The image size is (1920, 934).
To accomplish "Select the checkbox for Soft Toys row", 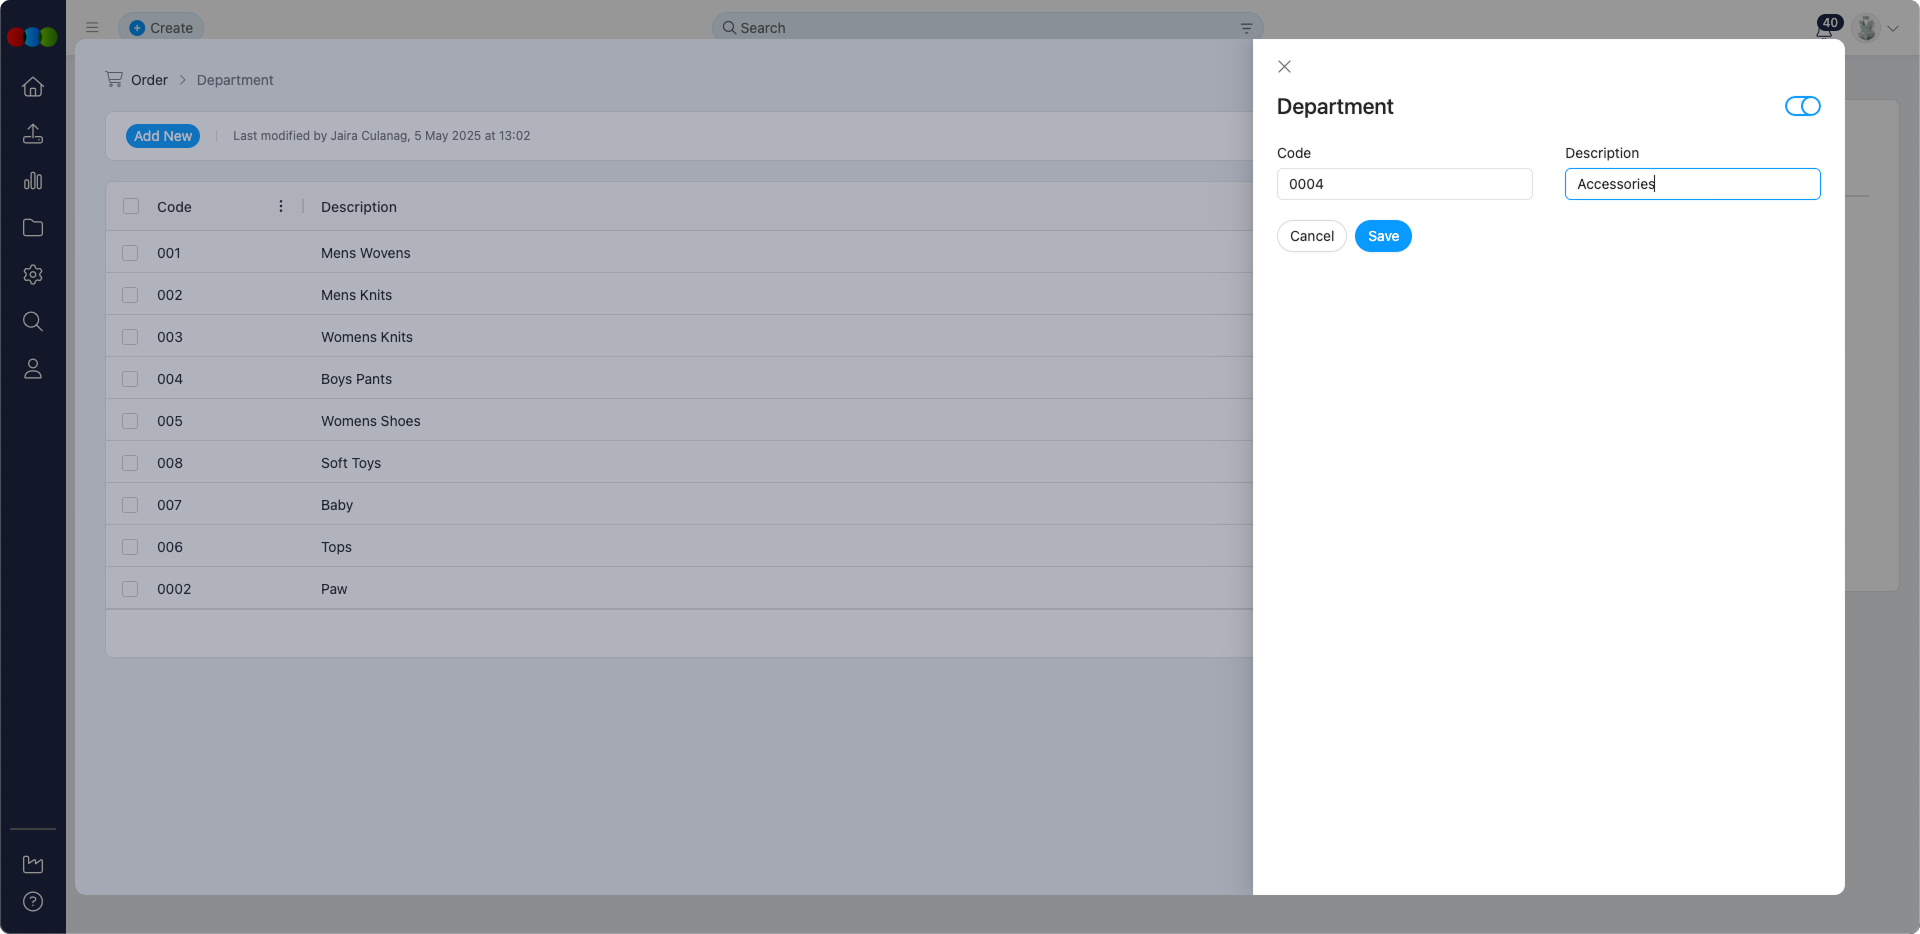I will click(130, 463).
